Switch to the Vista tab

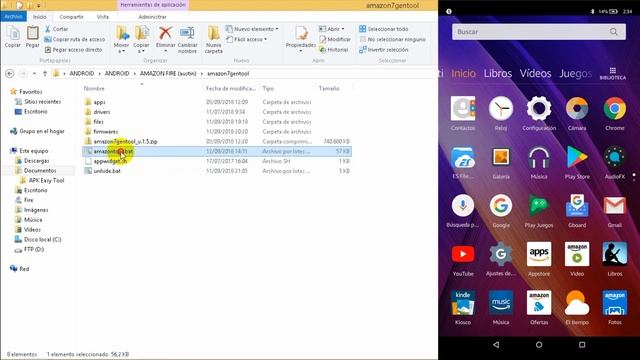click(103, 17)
